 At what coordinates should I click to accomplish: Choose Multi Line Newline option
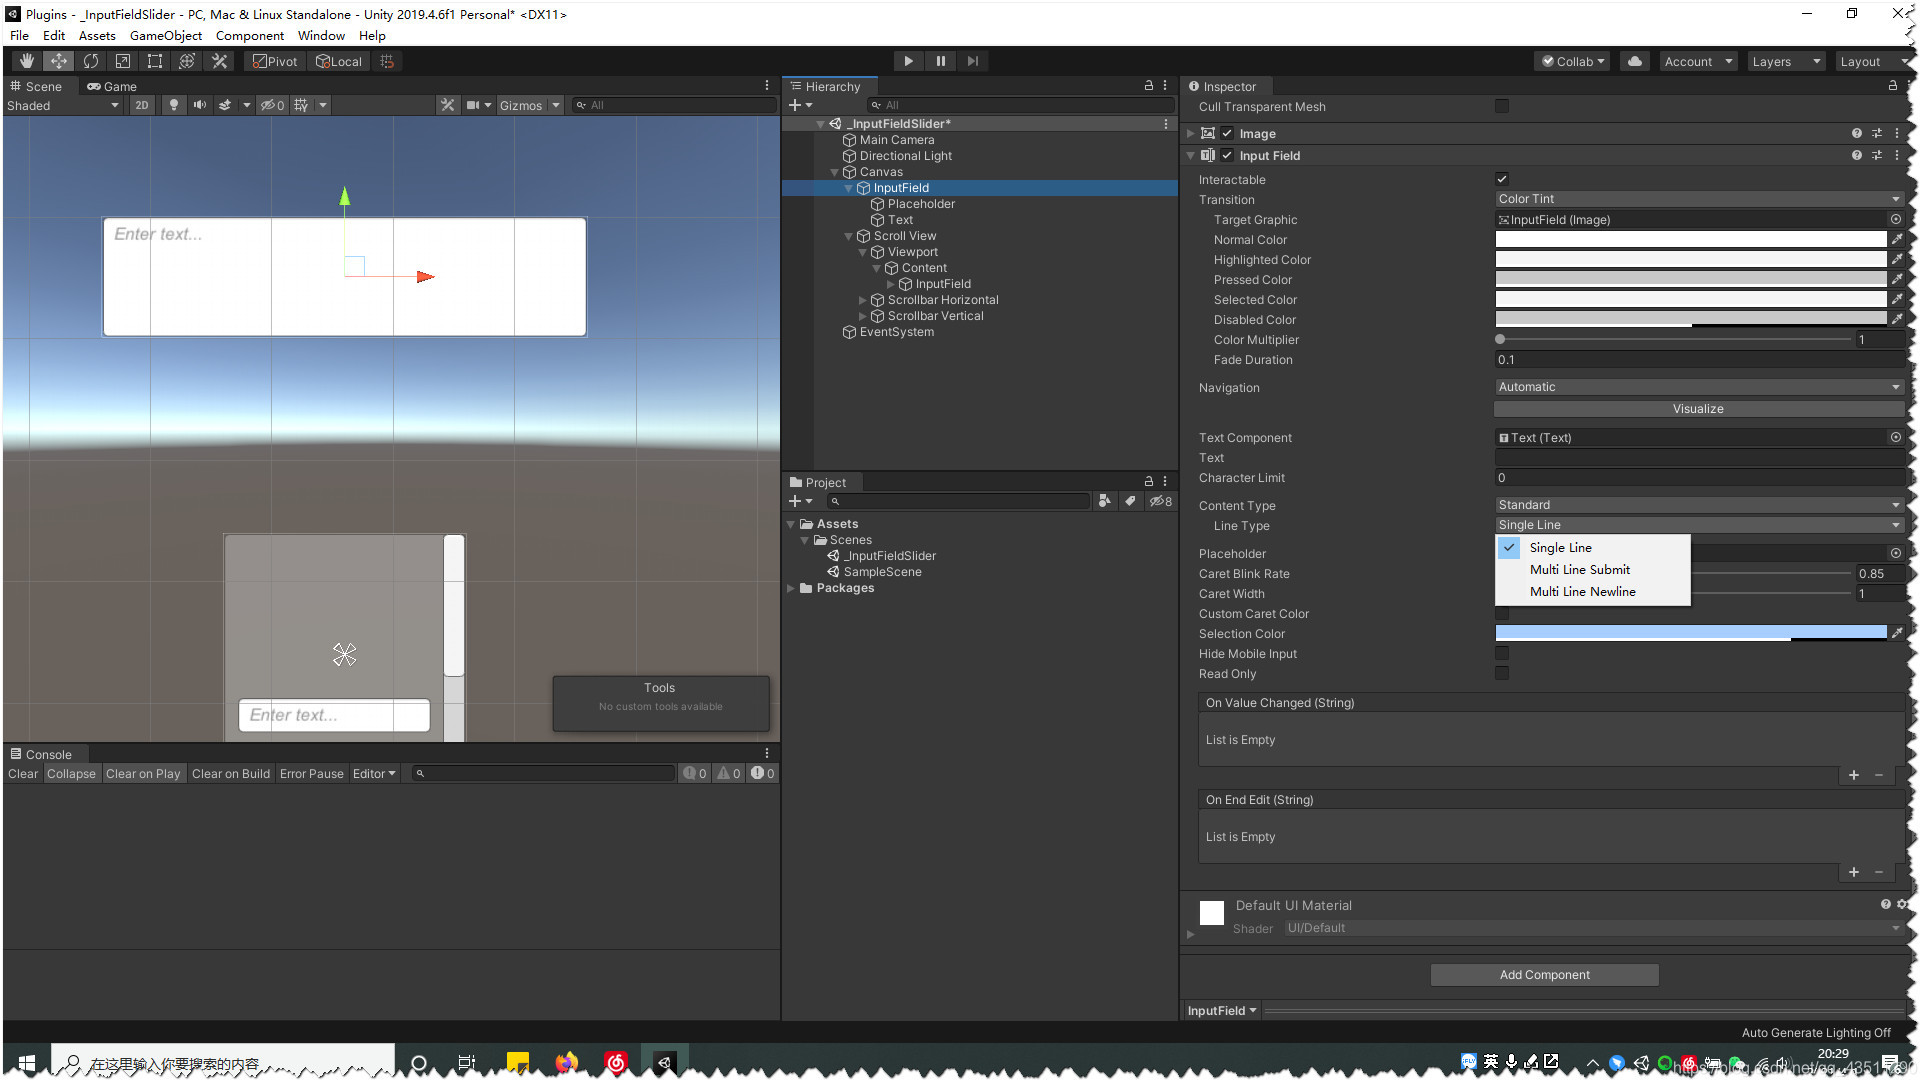[x=1582, y=591]
